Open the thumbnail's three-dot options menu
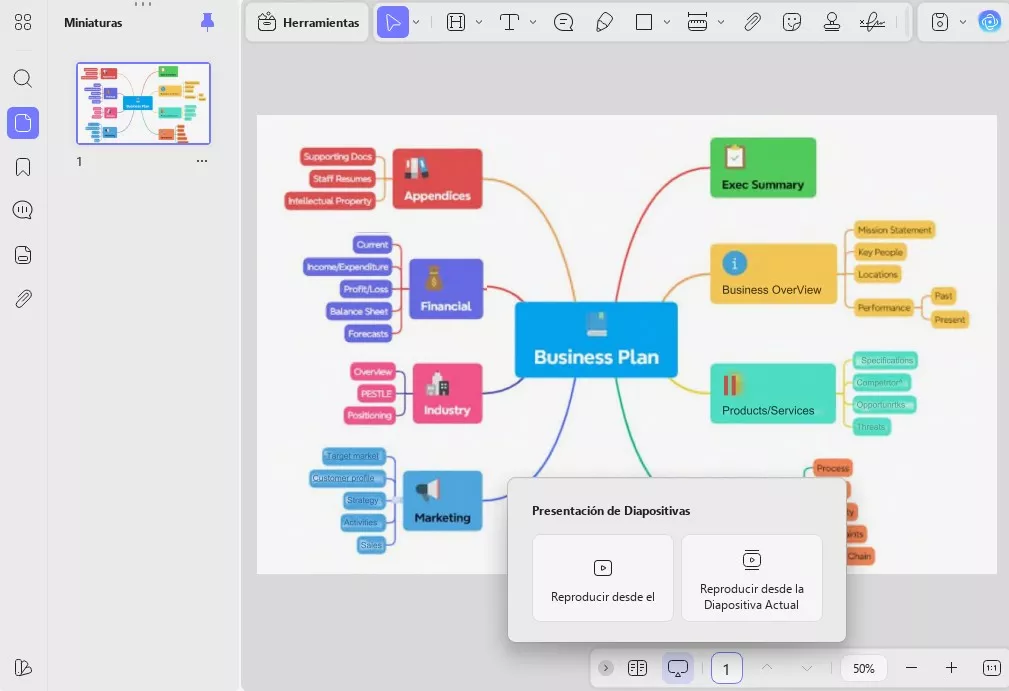 click(202, 161)
